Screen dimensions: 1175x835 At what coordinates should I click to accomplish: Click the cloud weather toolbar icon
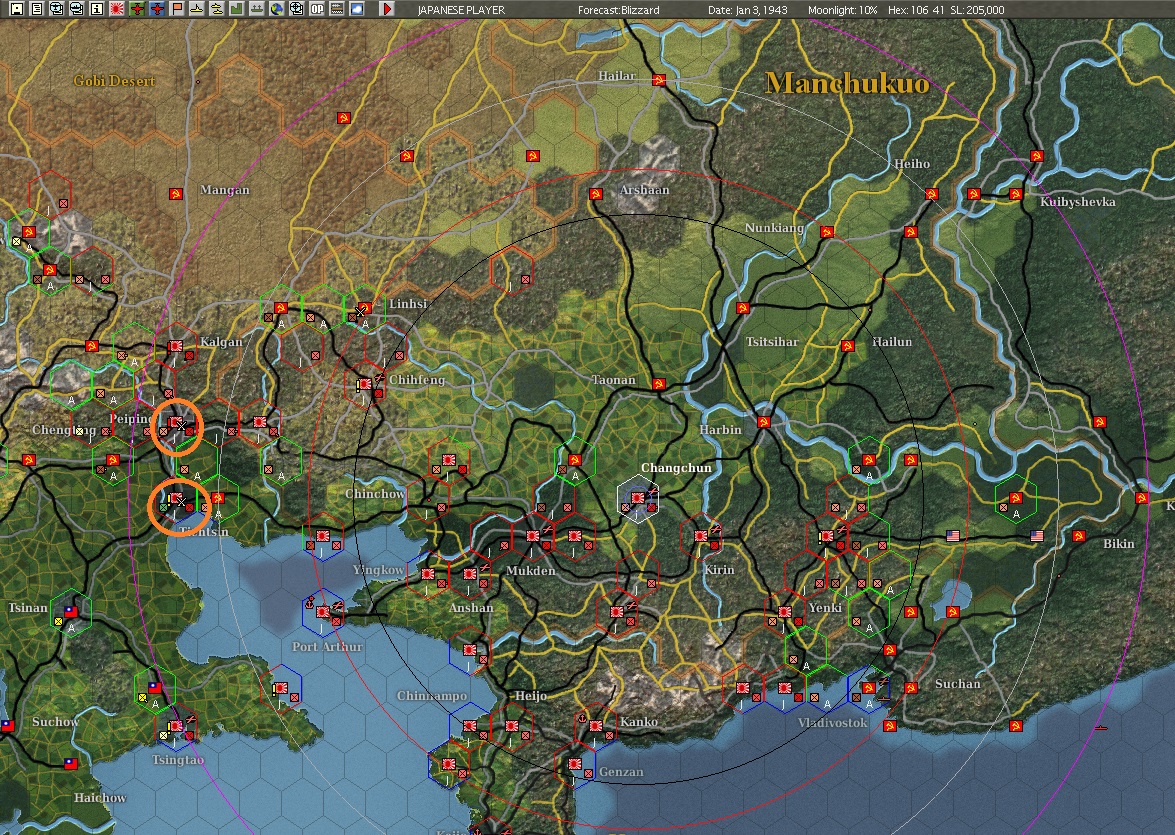(x=357, y=9)
